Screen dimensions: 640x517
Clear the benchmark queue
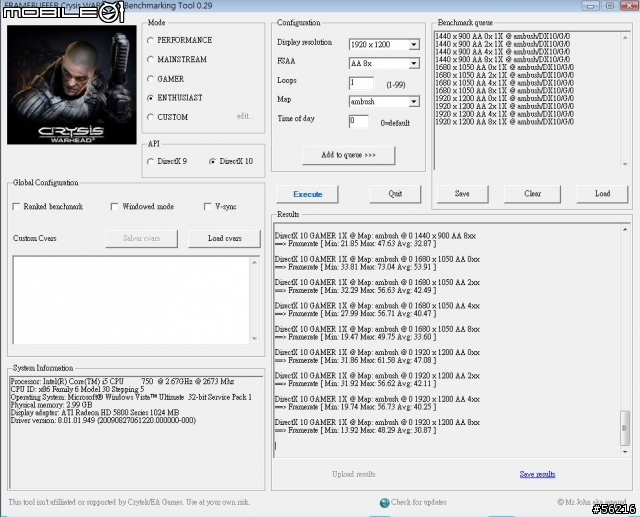click(532, 194)
